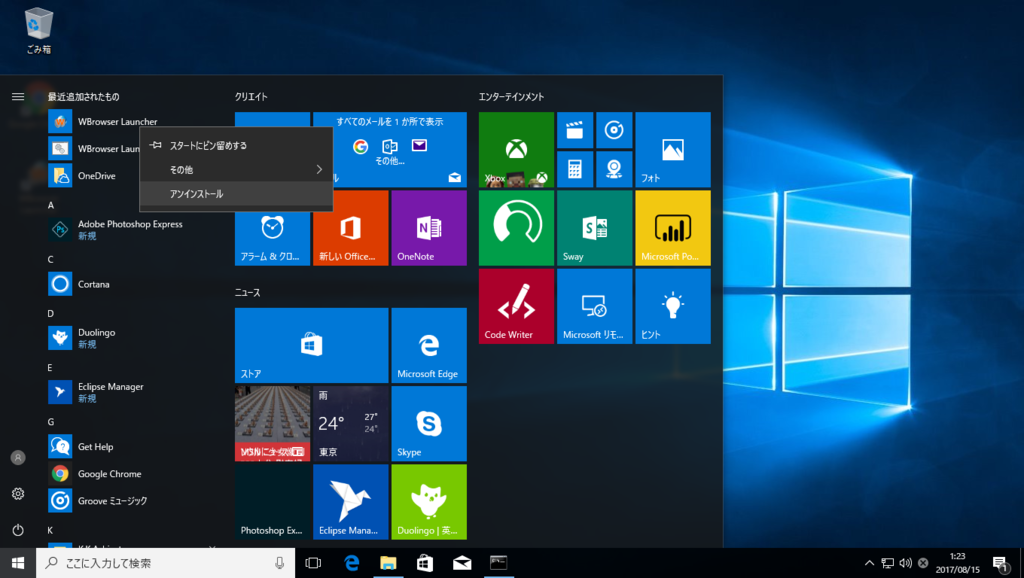1024x578 pixels.
Task: Jump to letter G section header
Action: (51, 422)
